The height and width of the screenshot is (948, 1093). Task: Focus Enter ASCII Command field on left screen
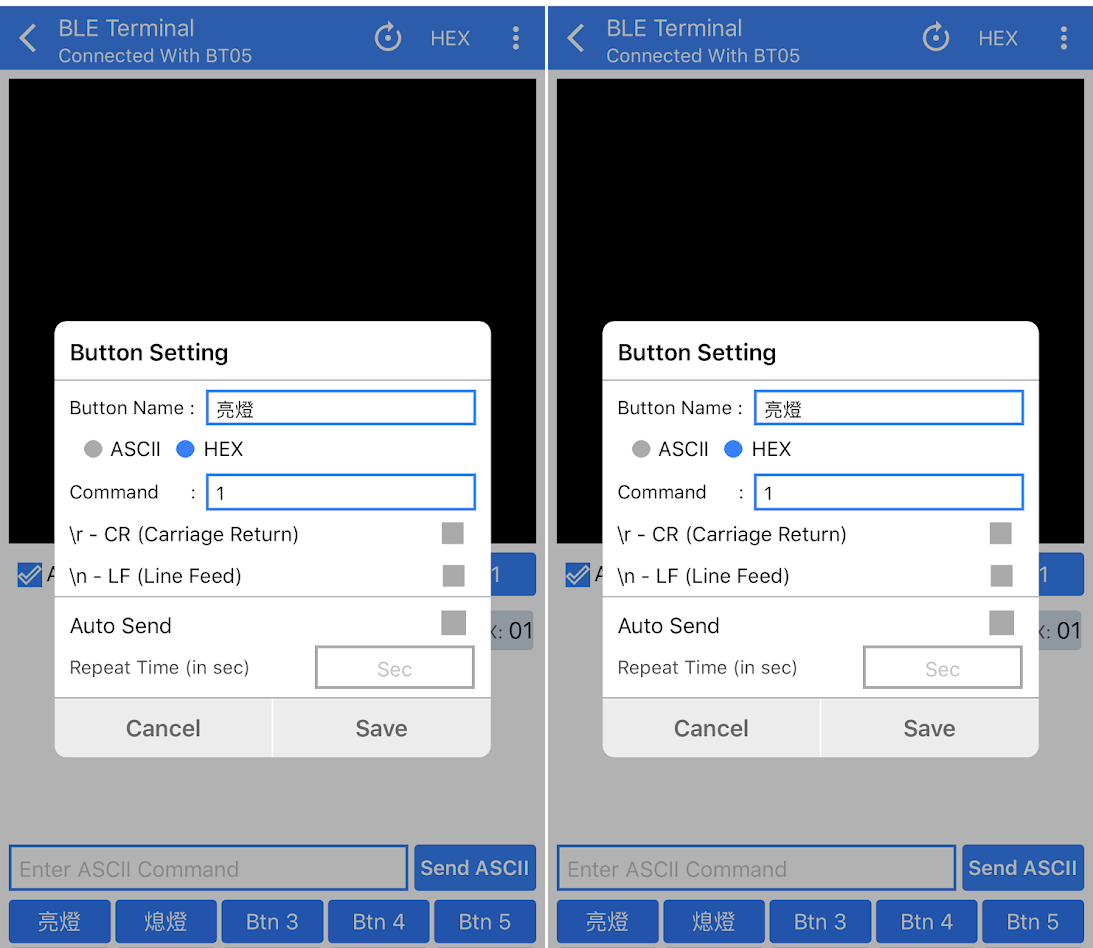click(208, 868)
